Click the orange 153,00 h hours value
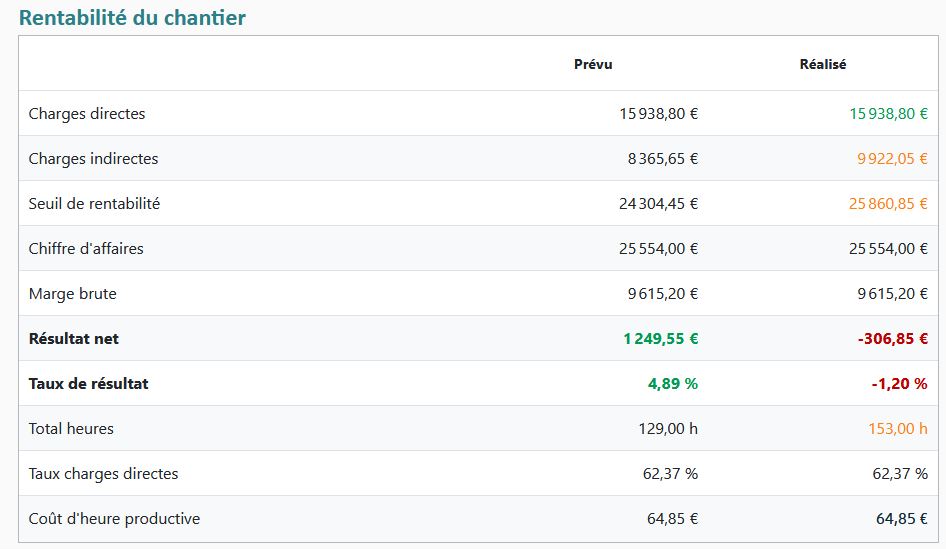This screenshot has width=946, height=549. (x=897, y=429)
